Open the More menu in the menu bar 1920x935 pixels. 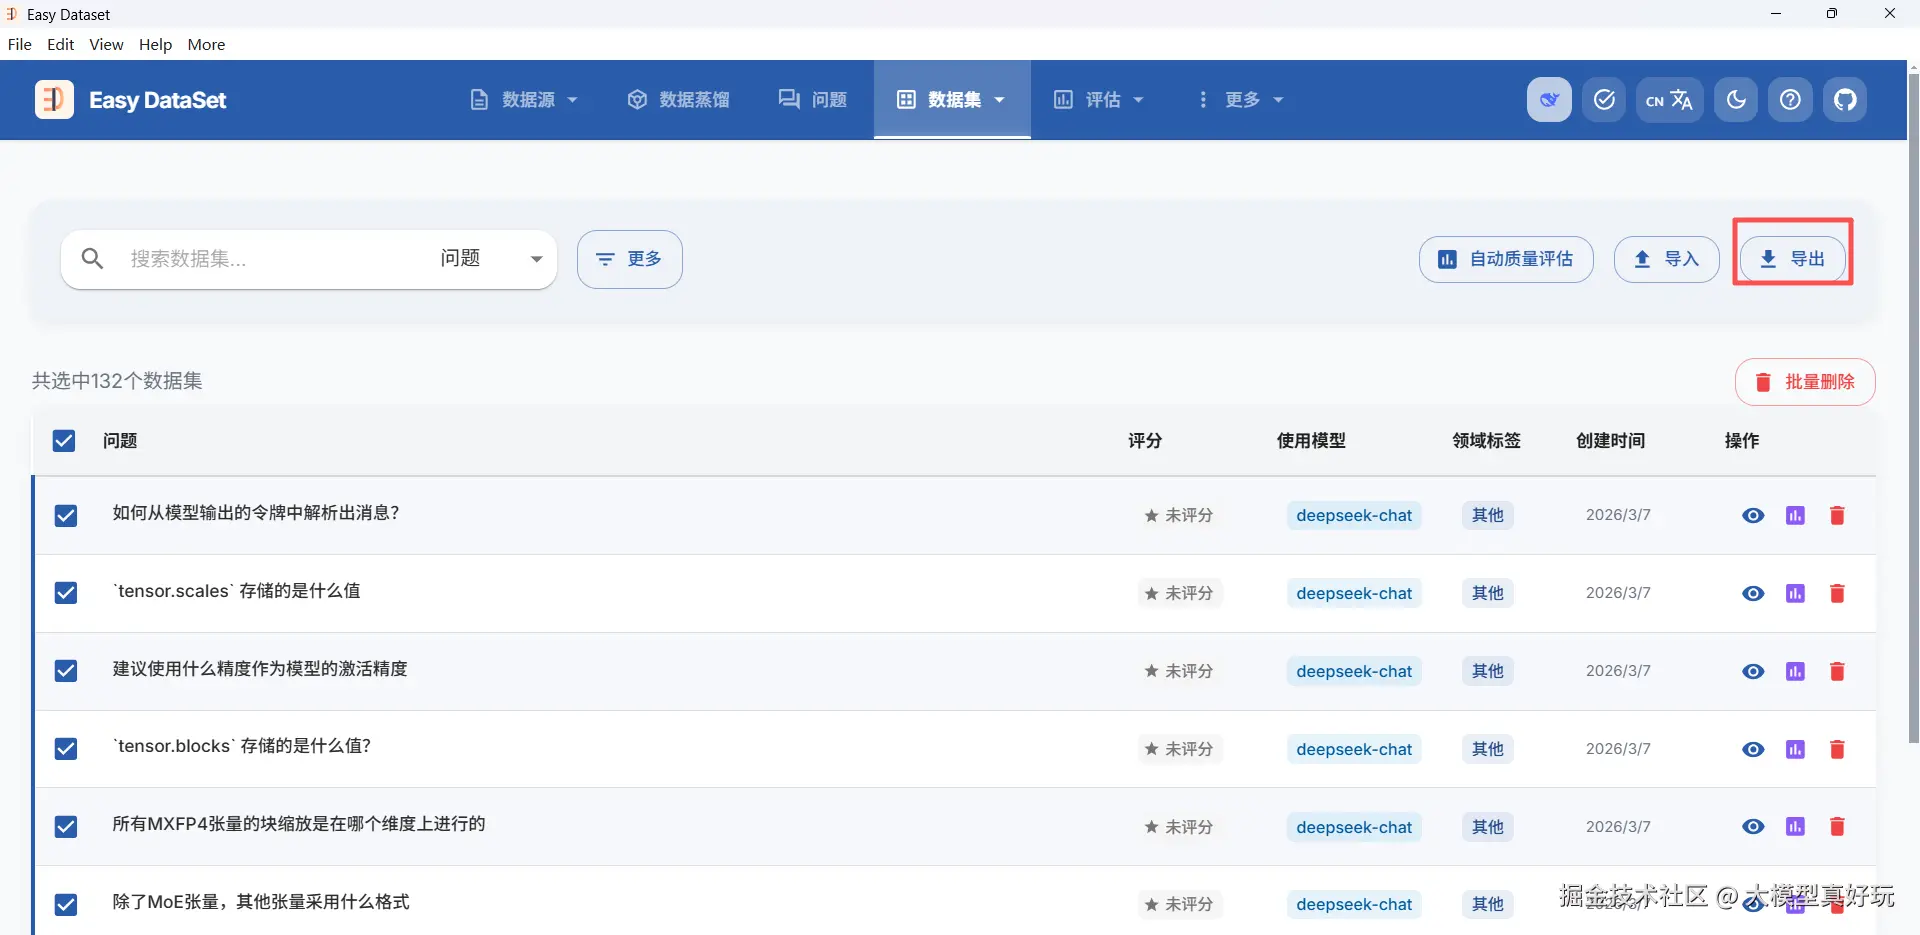click(x=206, y=45)
